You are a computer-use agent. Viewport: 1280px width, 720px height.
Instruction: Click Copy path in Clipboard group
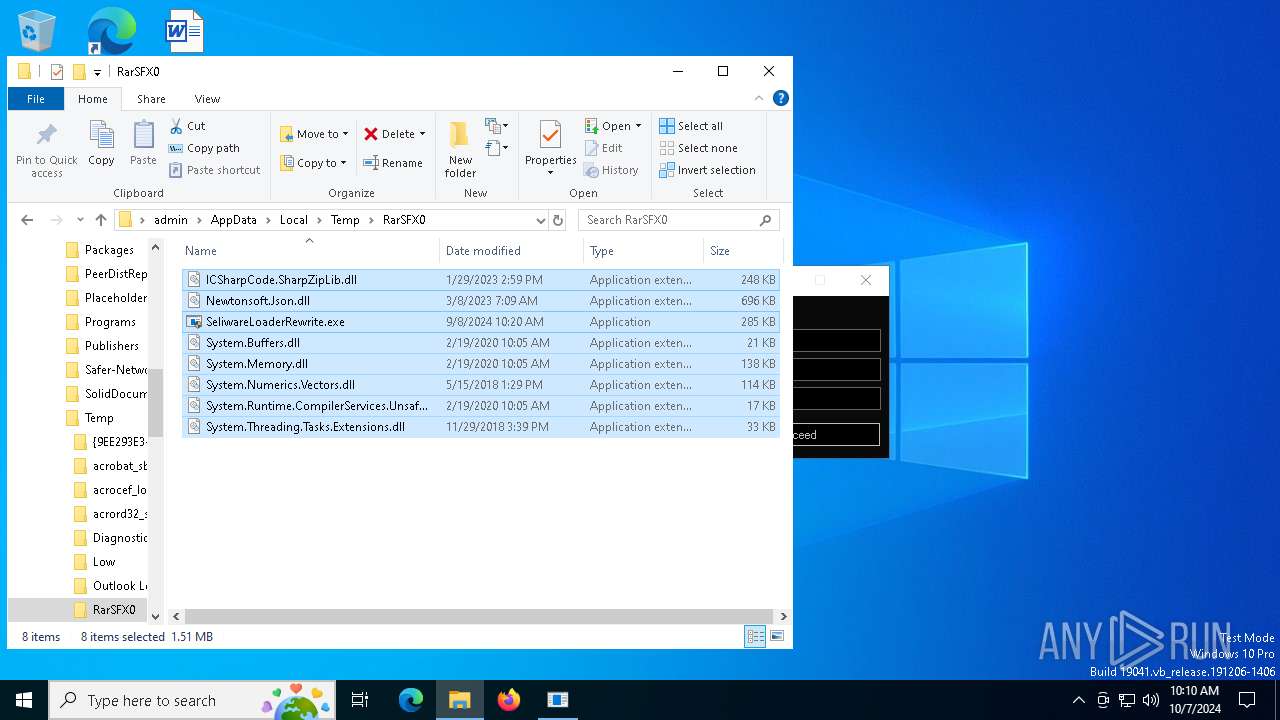click(204, 148)
